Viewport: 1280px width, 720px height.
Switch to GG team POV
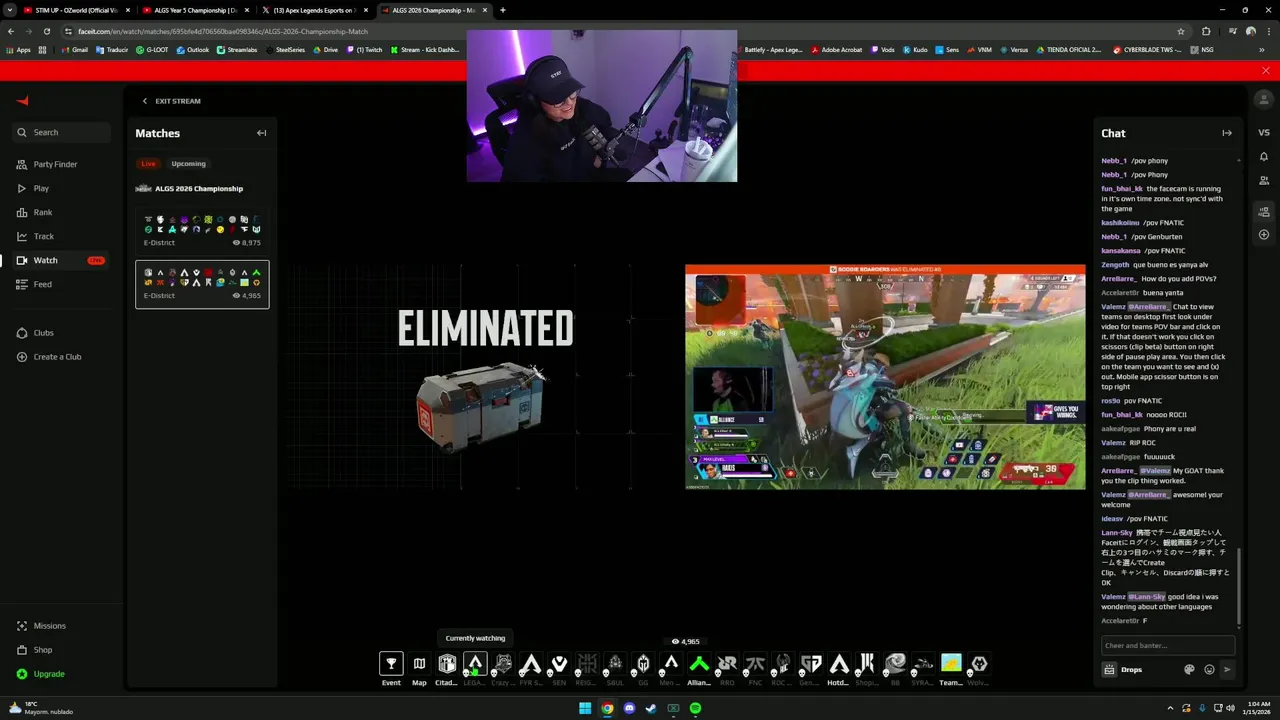point(643,664)
